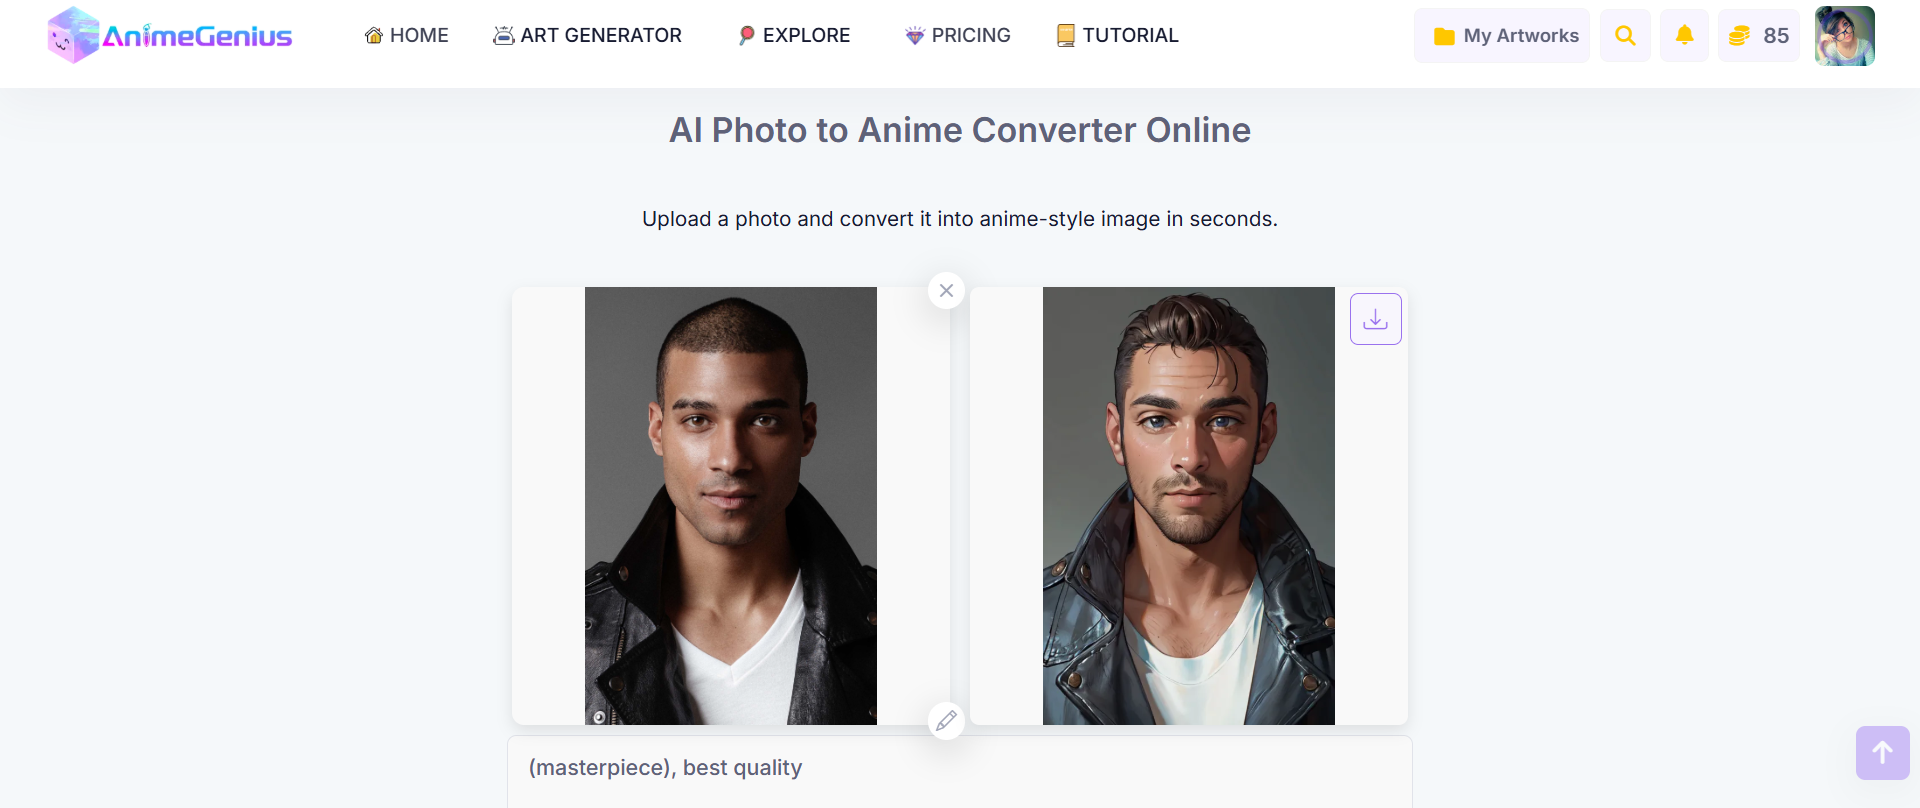Open the search icon in the header
Image resolution: width=1920 pixels, height=808 pixels.
tap(1625, 35)
